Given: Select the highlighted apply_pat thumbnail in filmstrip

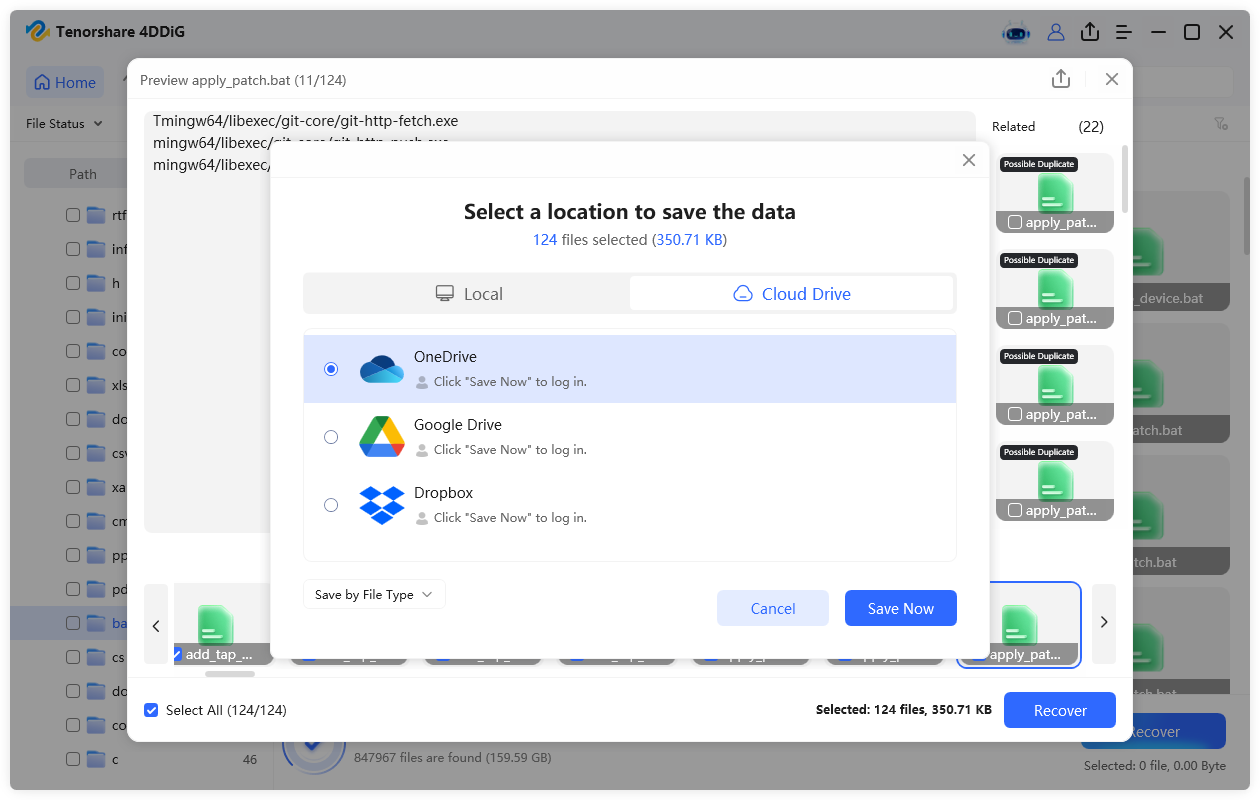Looking at the screenshot, I should (1019, 624).
